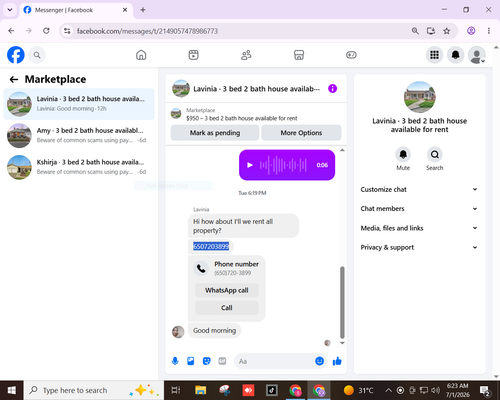Open conversation information purple icon

point(332,89)
